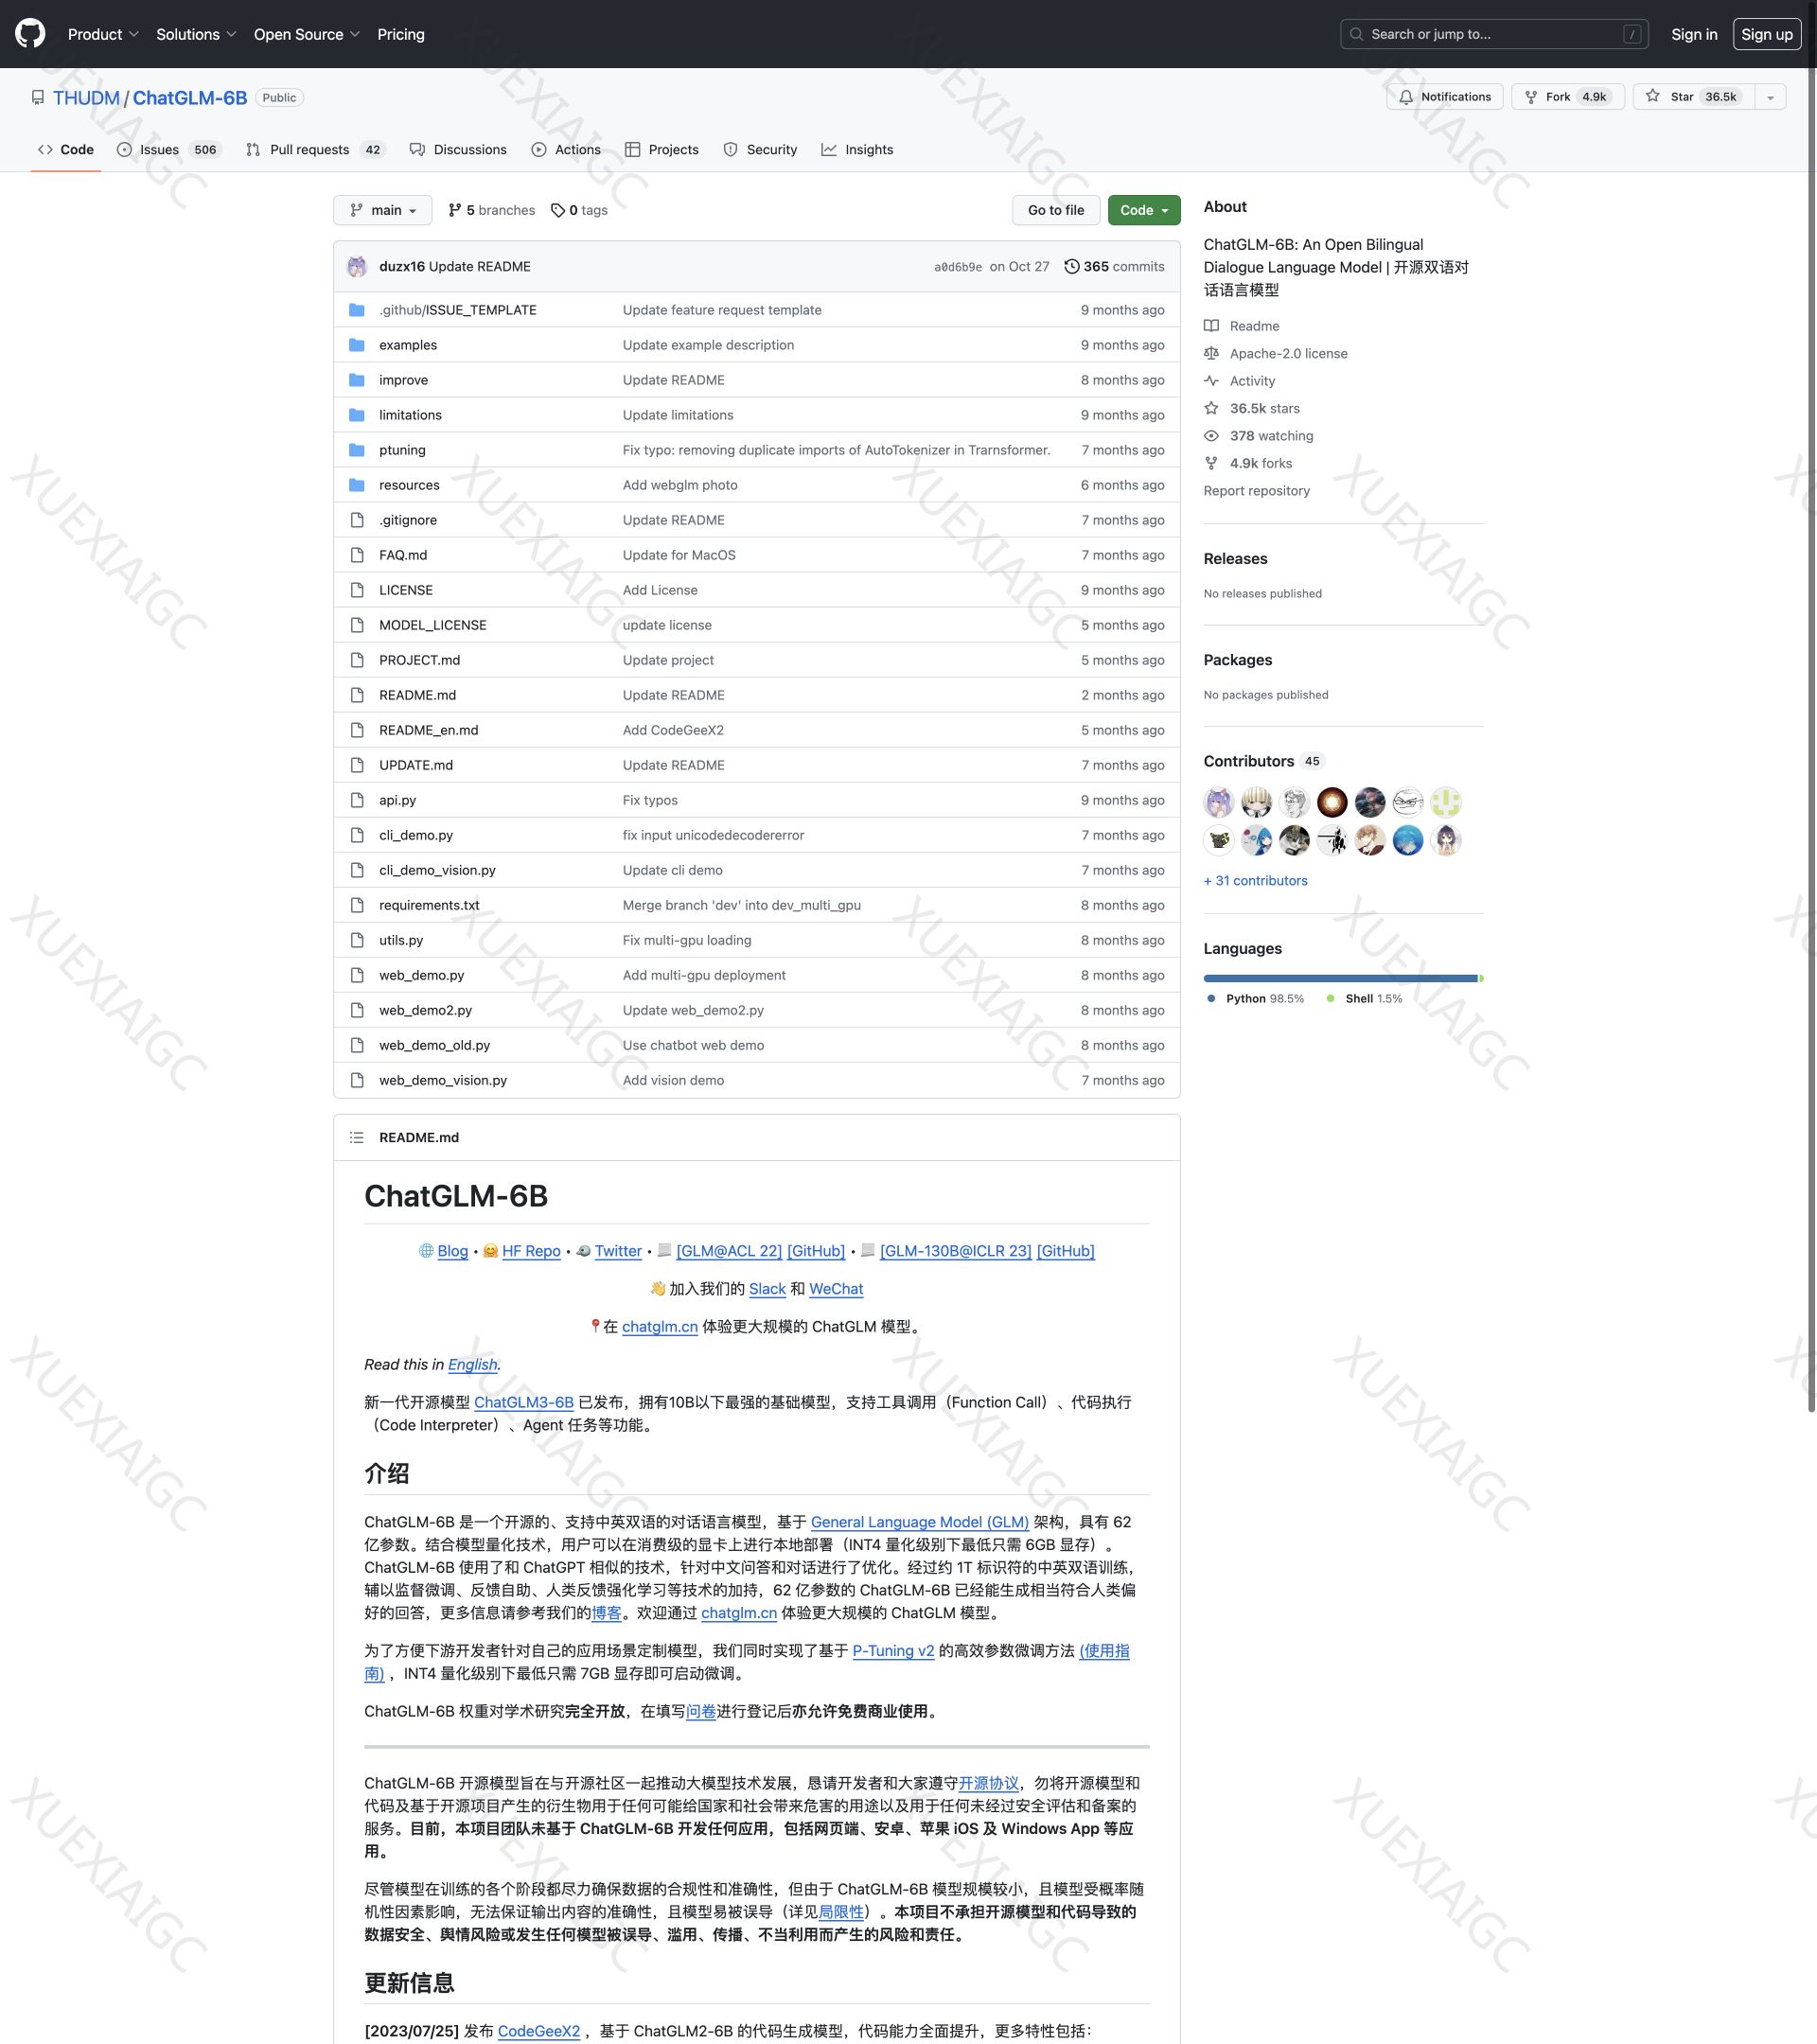Open the ptuning folder
1817x2044 pixels.
click(x=402, y=450)
